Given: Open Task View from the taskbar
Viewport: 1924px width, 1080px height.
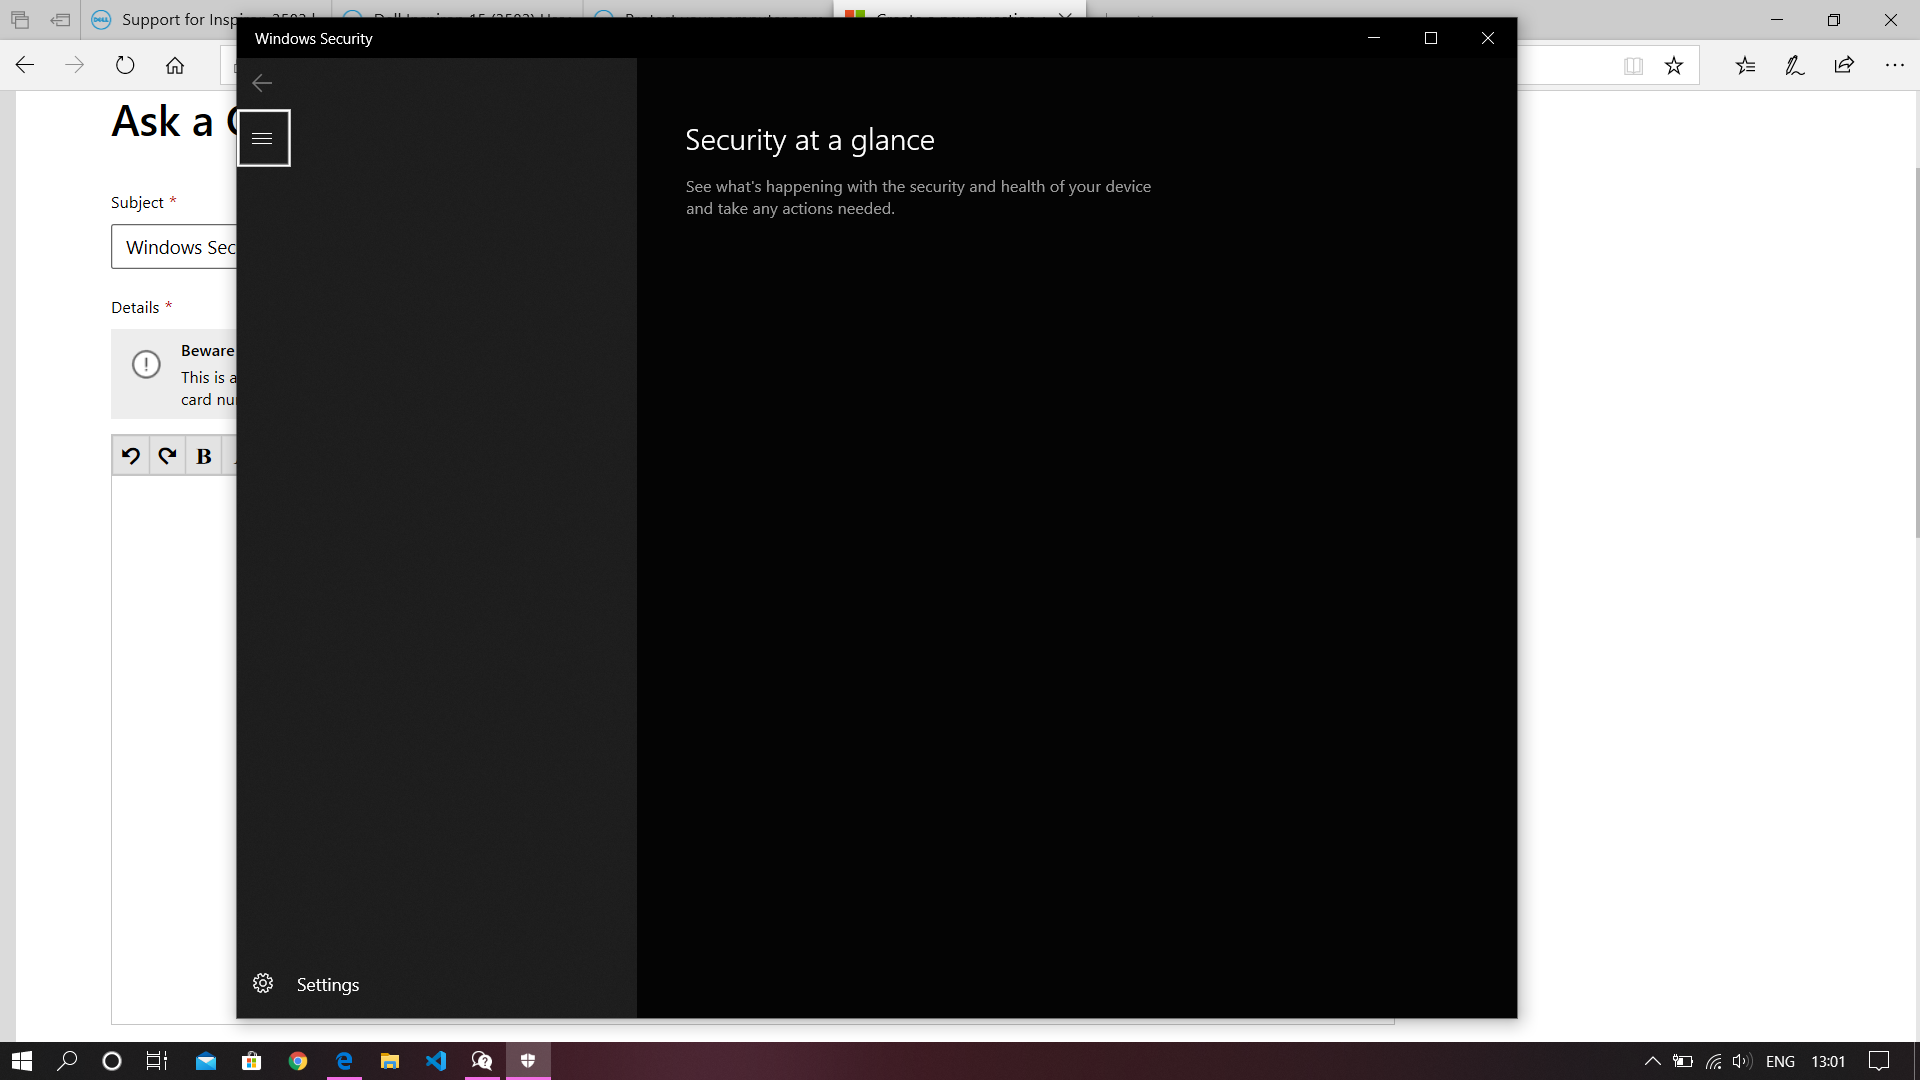Looking at the screenshot, I should (157, 1061).
